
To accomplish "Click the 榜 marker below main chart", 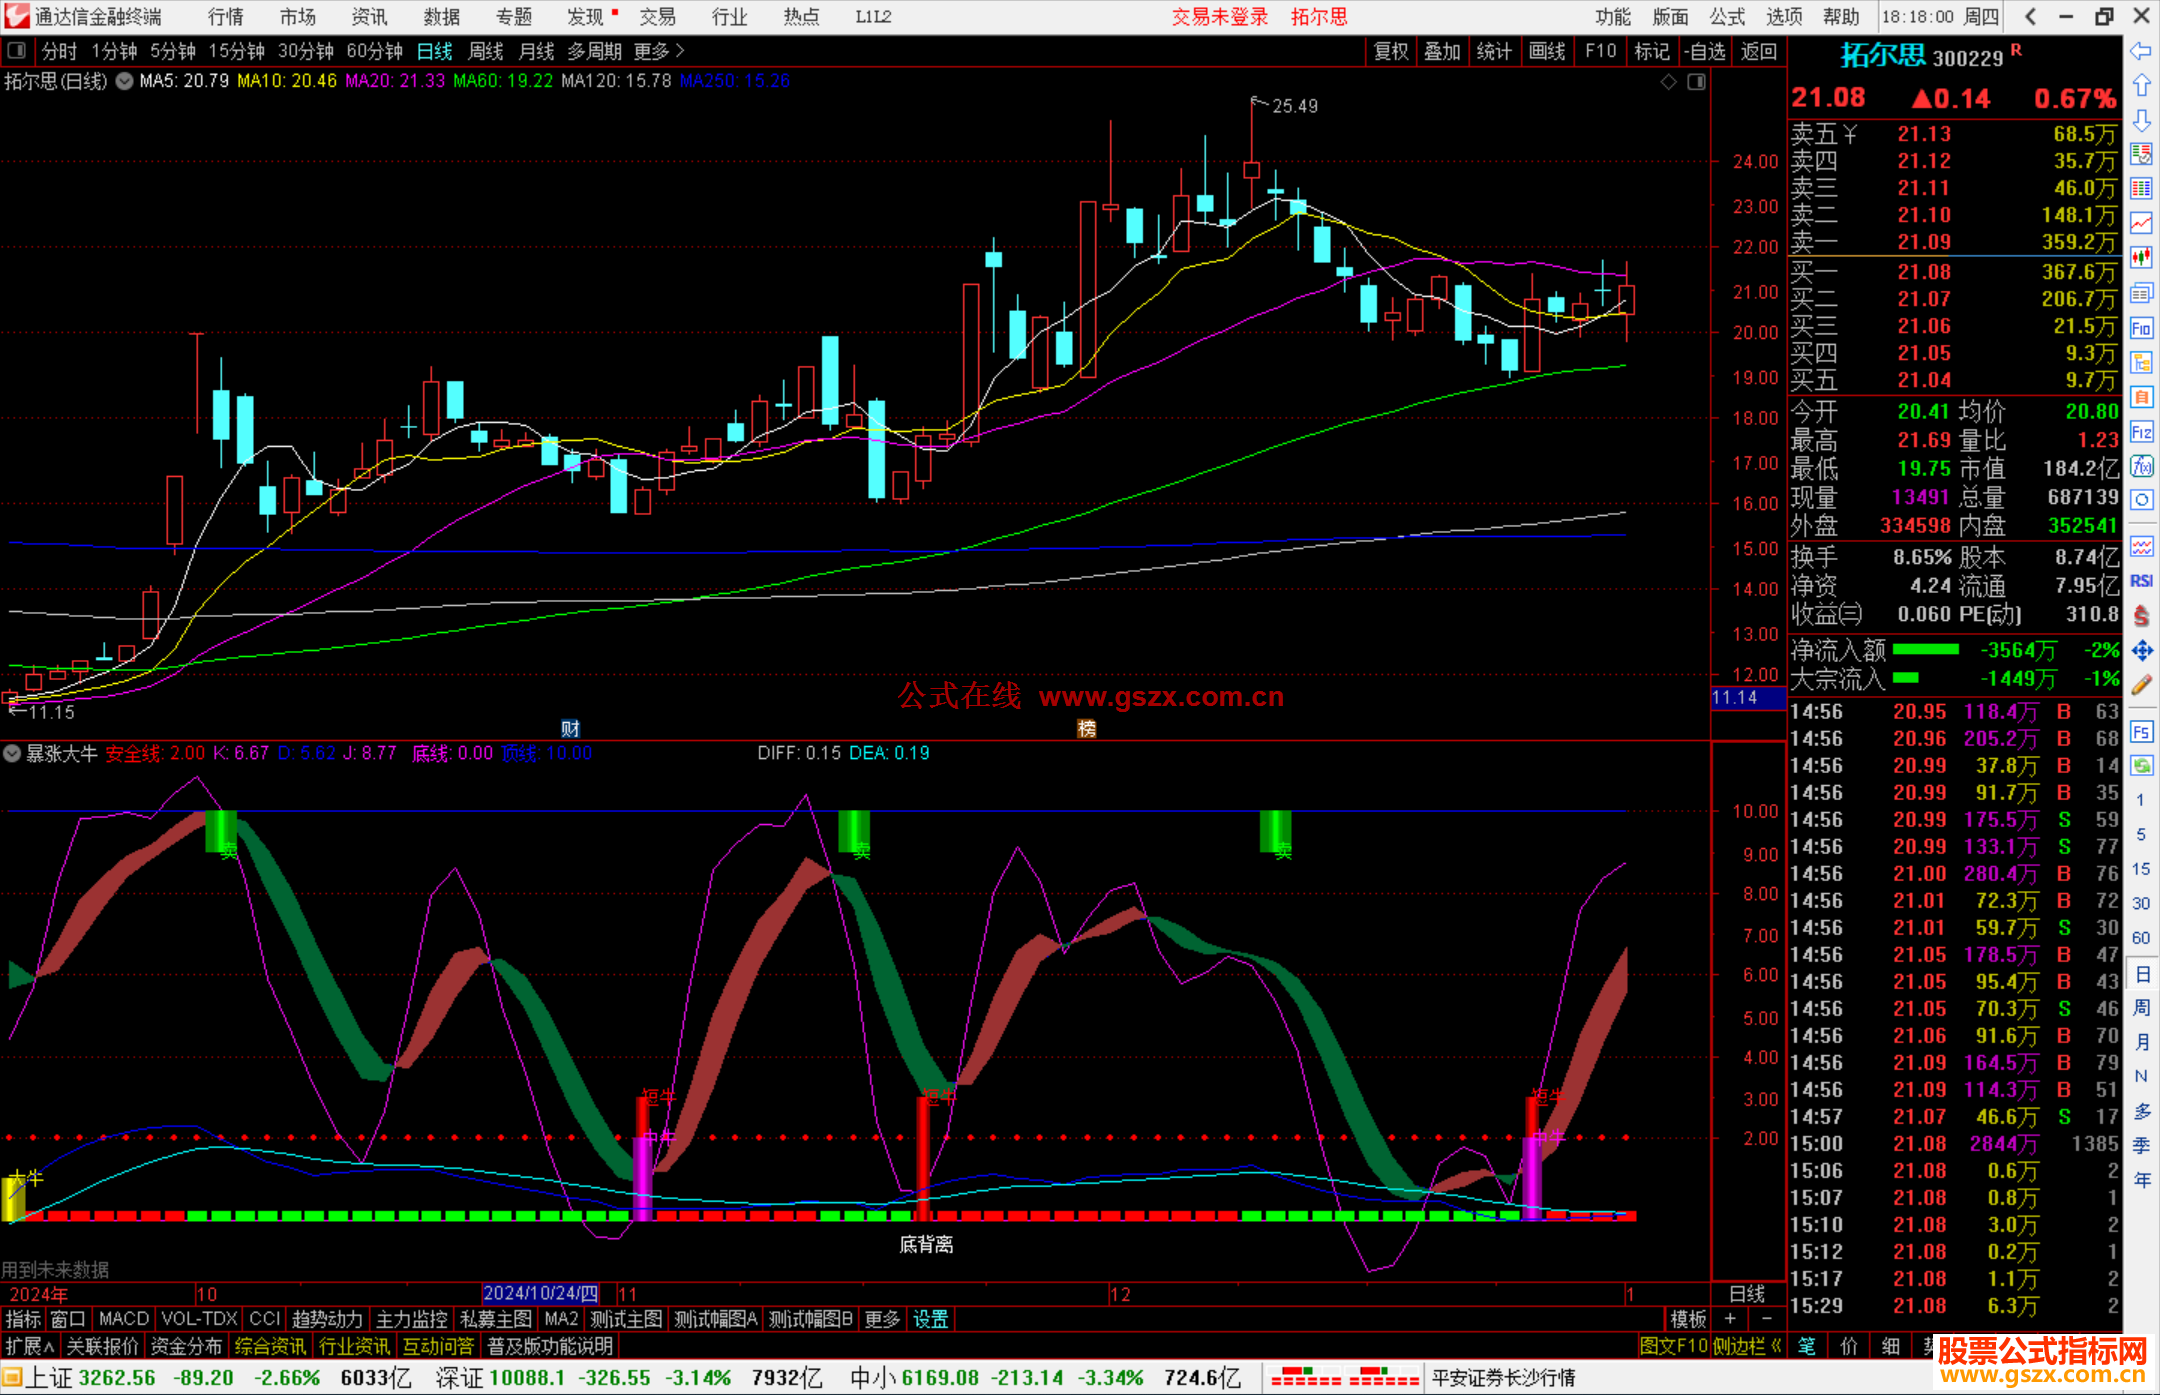I will [1087, 728].
